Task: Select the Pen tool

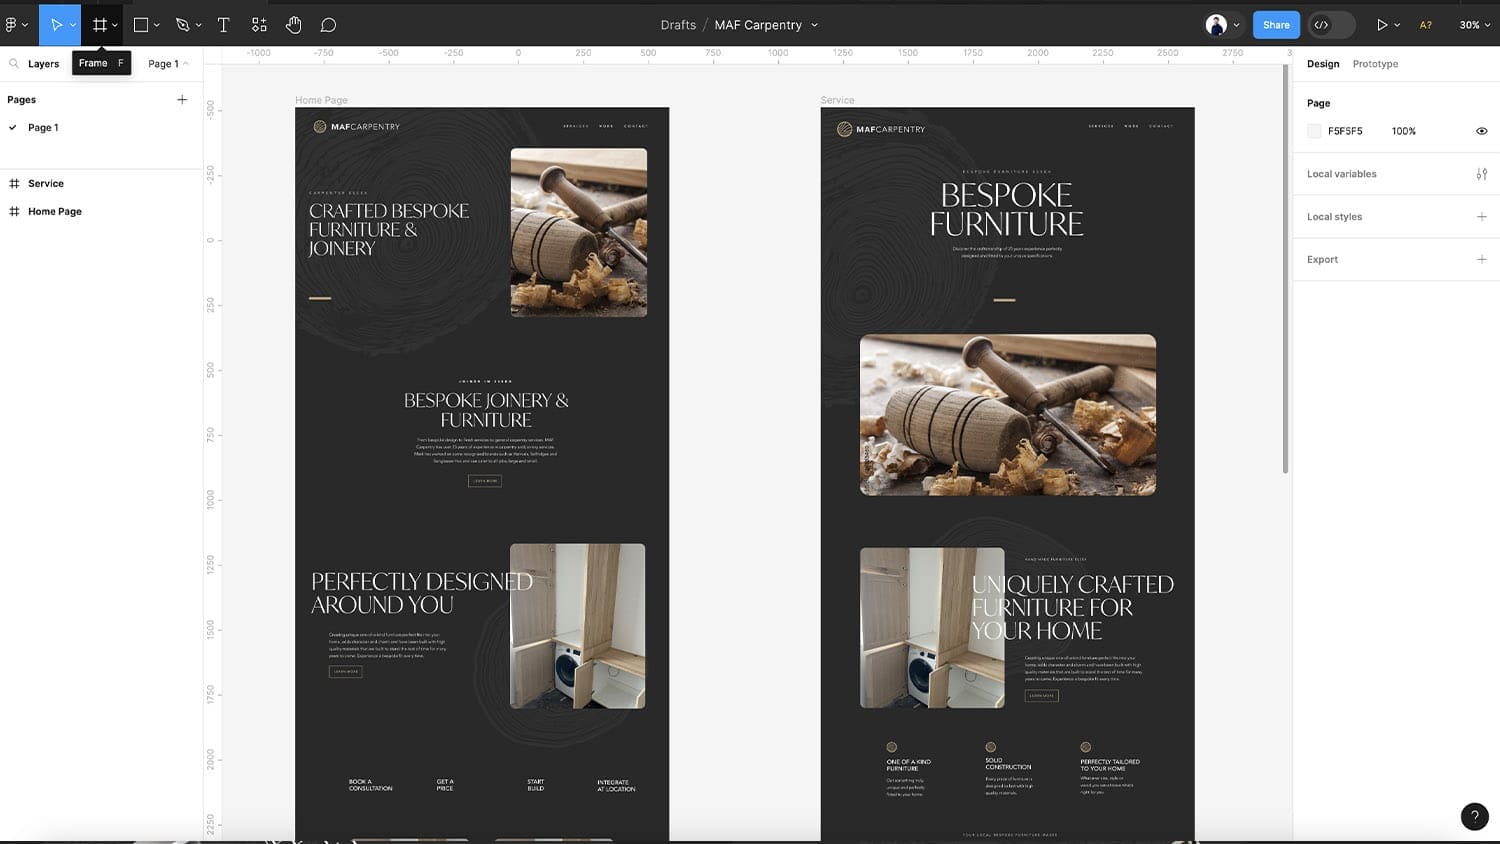Action: [x=182, y=25]
